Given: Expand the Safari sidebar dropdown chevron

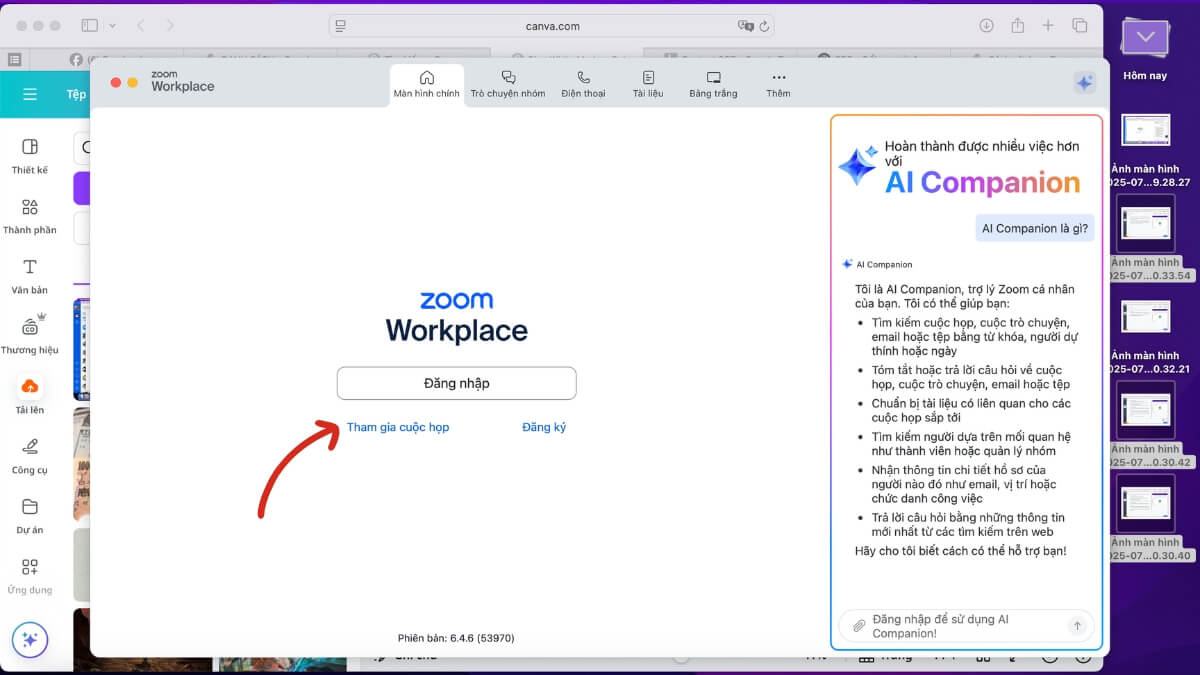Looking at the screenshot, I should coord(112,25).
